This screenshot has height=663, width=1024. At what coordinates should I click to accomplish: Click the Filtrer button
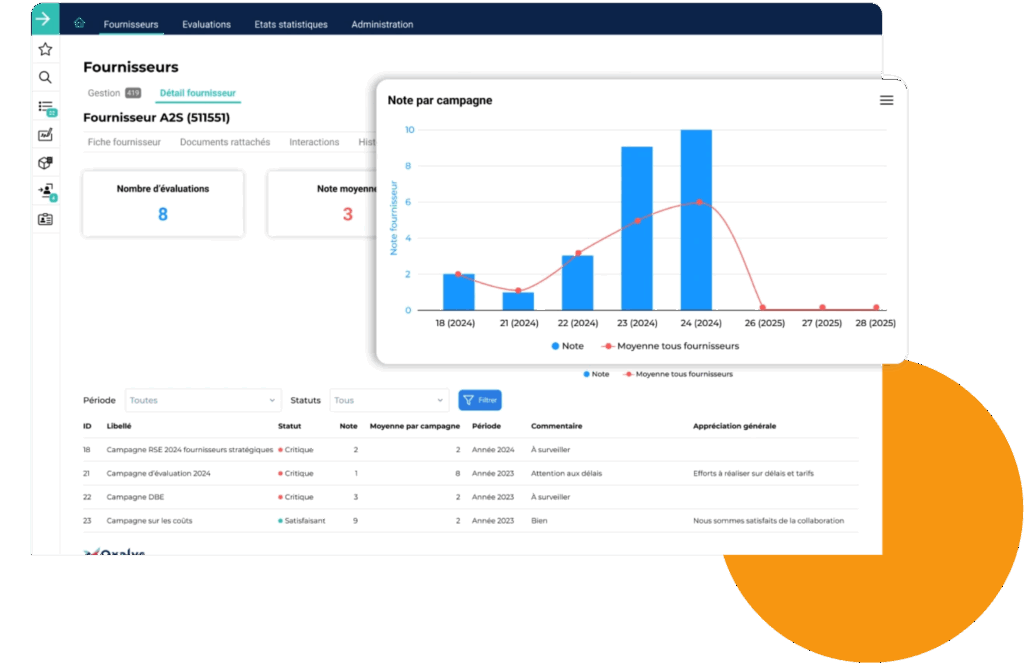point(480,400)
